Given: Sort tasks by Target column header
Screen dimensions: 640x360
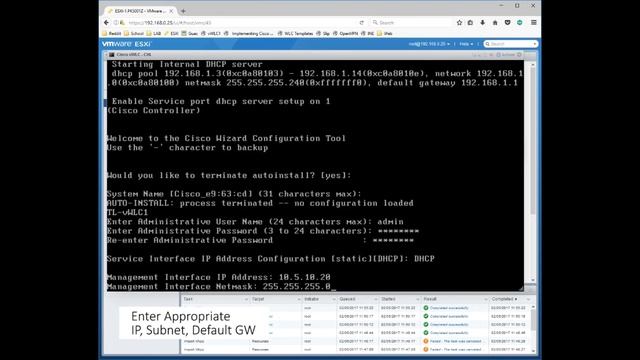Looking at the screenshot, I should click(258, 299).
